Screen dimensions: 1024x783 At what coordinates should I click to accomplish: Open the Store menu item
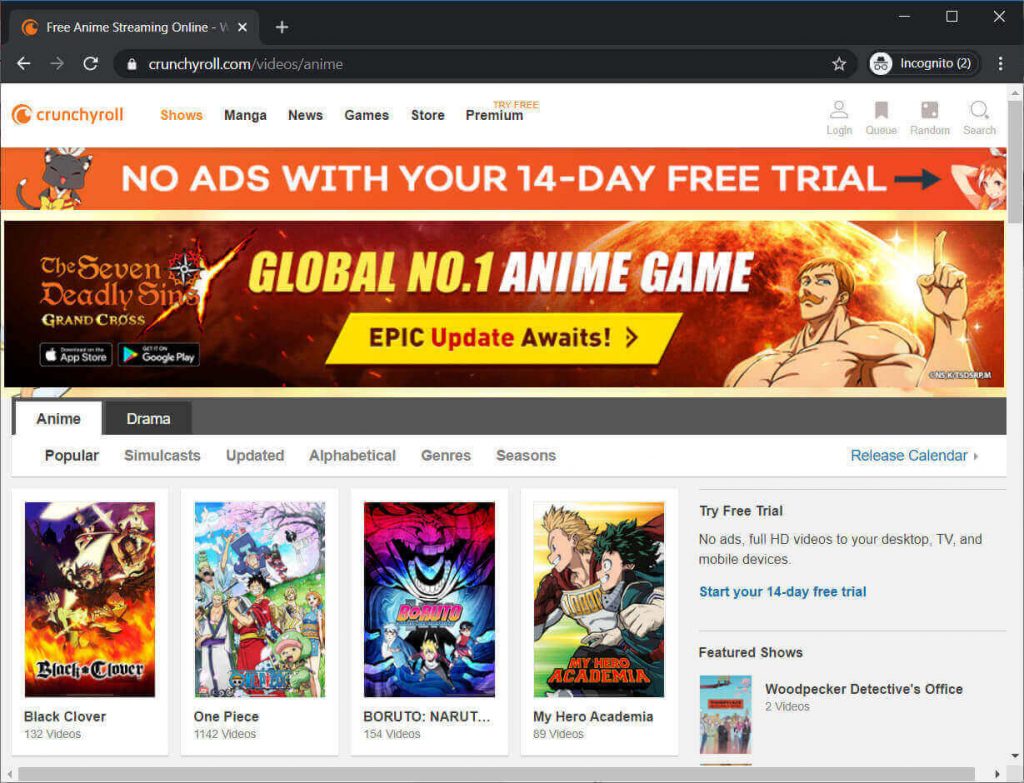tap(428, 115)
